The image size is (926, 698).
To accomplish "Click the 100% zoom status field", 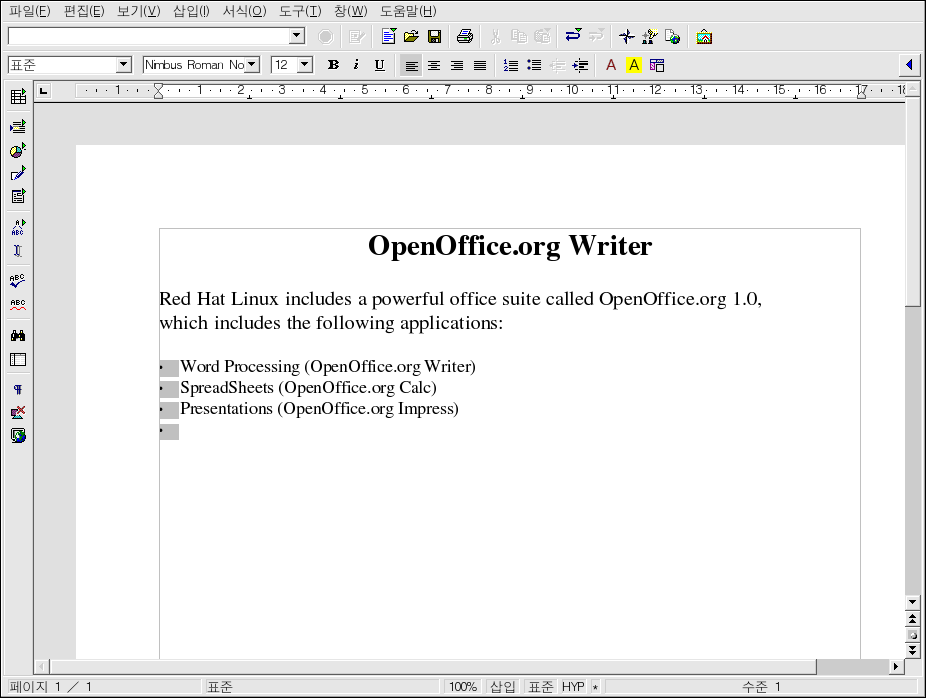I will pos(462,687).
